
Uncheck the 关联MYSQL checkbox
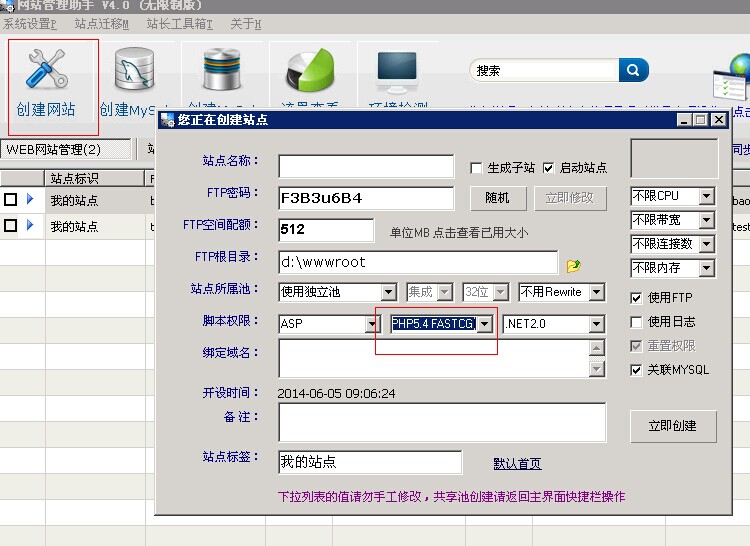click(x=636, y=370)
